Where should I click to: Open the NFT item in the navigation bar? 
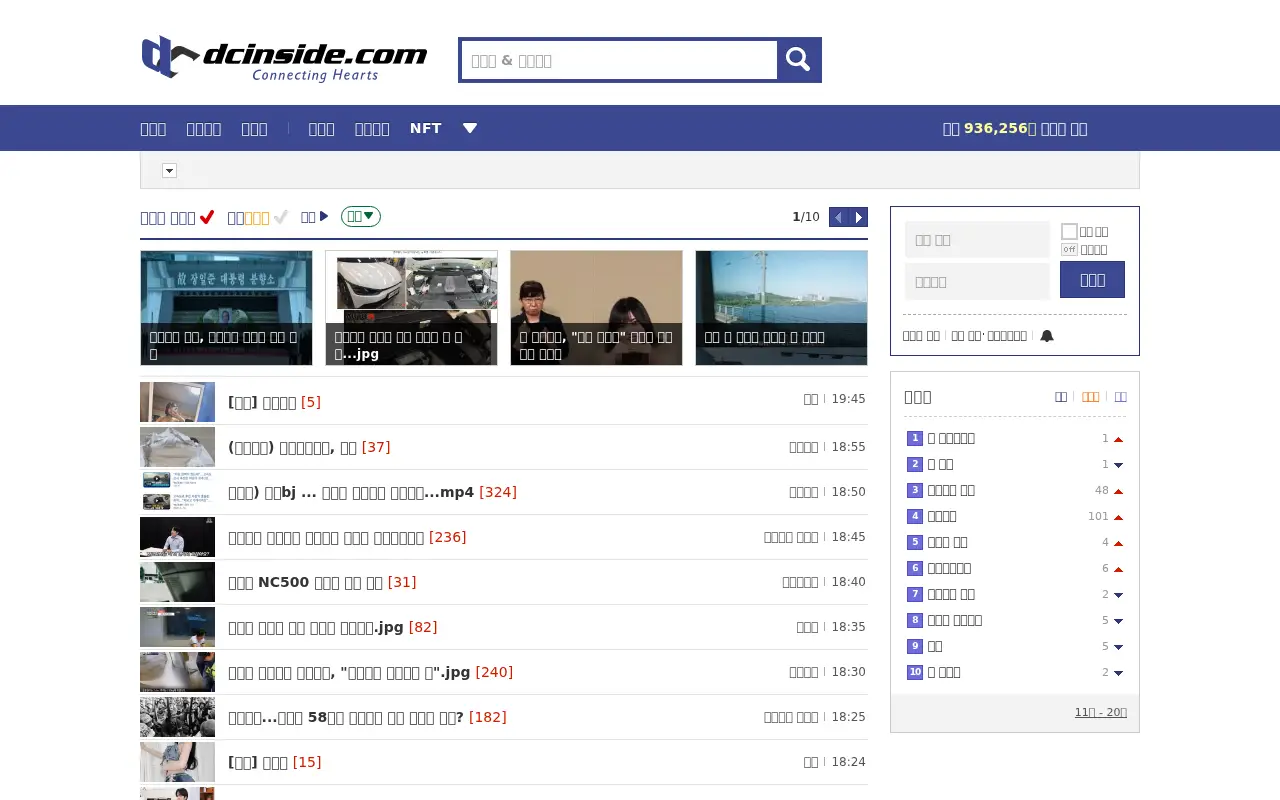(425, 128)
